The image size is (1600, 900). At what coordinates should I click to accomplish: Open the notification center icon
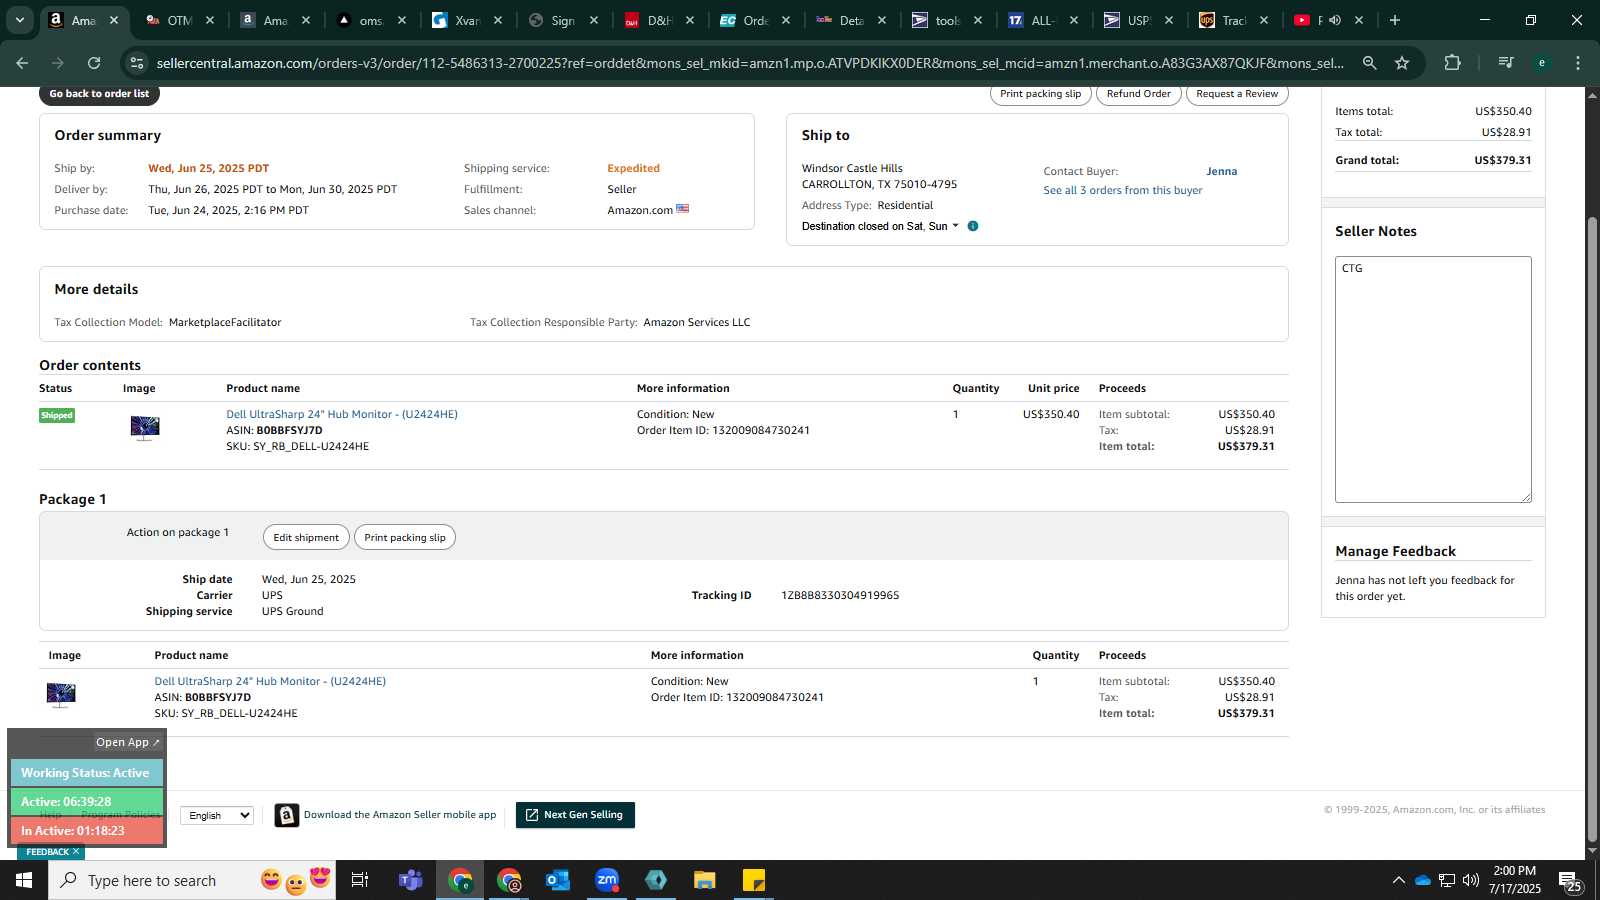coord(1571,881)
